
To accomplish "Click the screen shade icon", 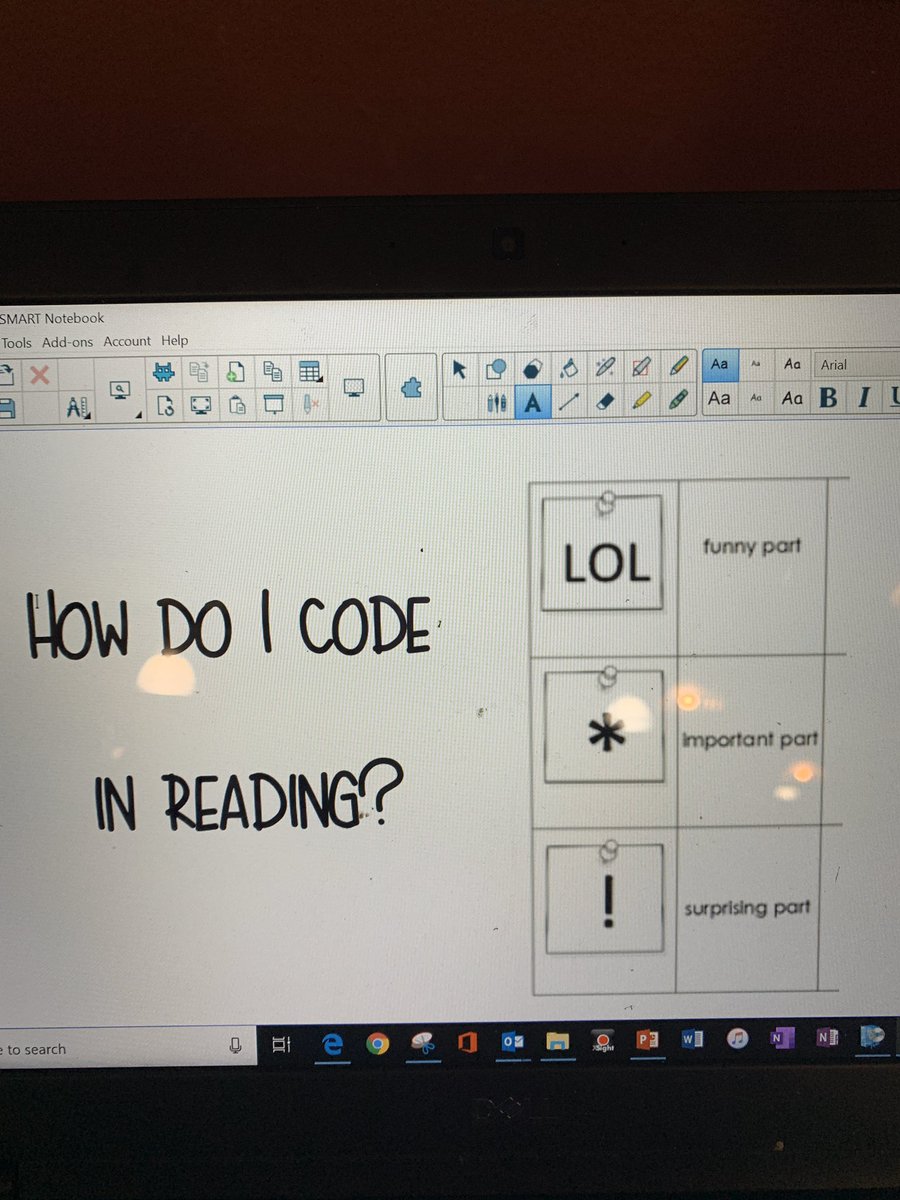I will click(x=273, y=404).
